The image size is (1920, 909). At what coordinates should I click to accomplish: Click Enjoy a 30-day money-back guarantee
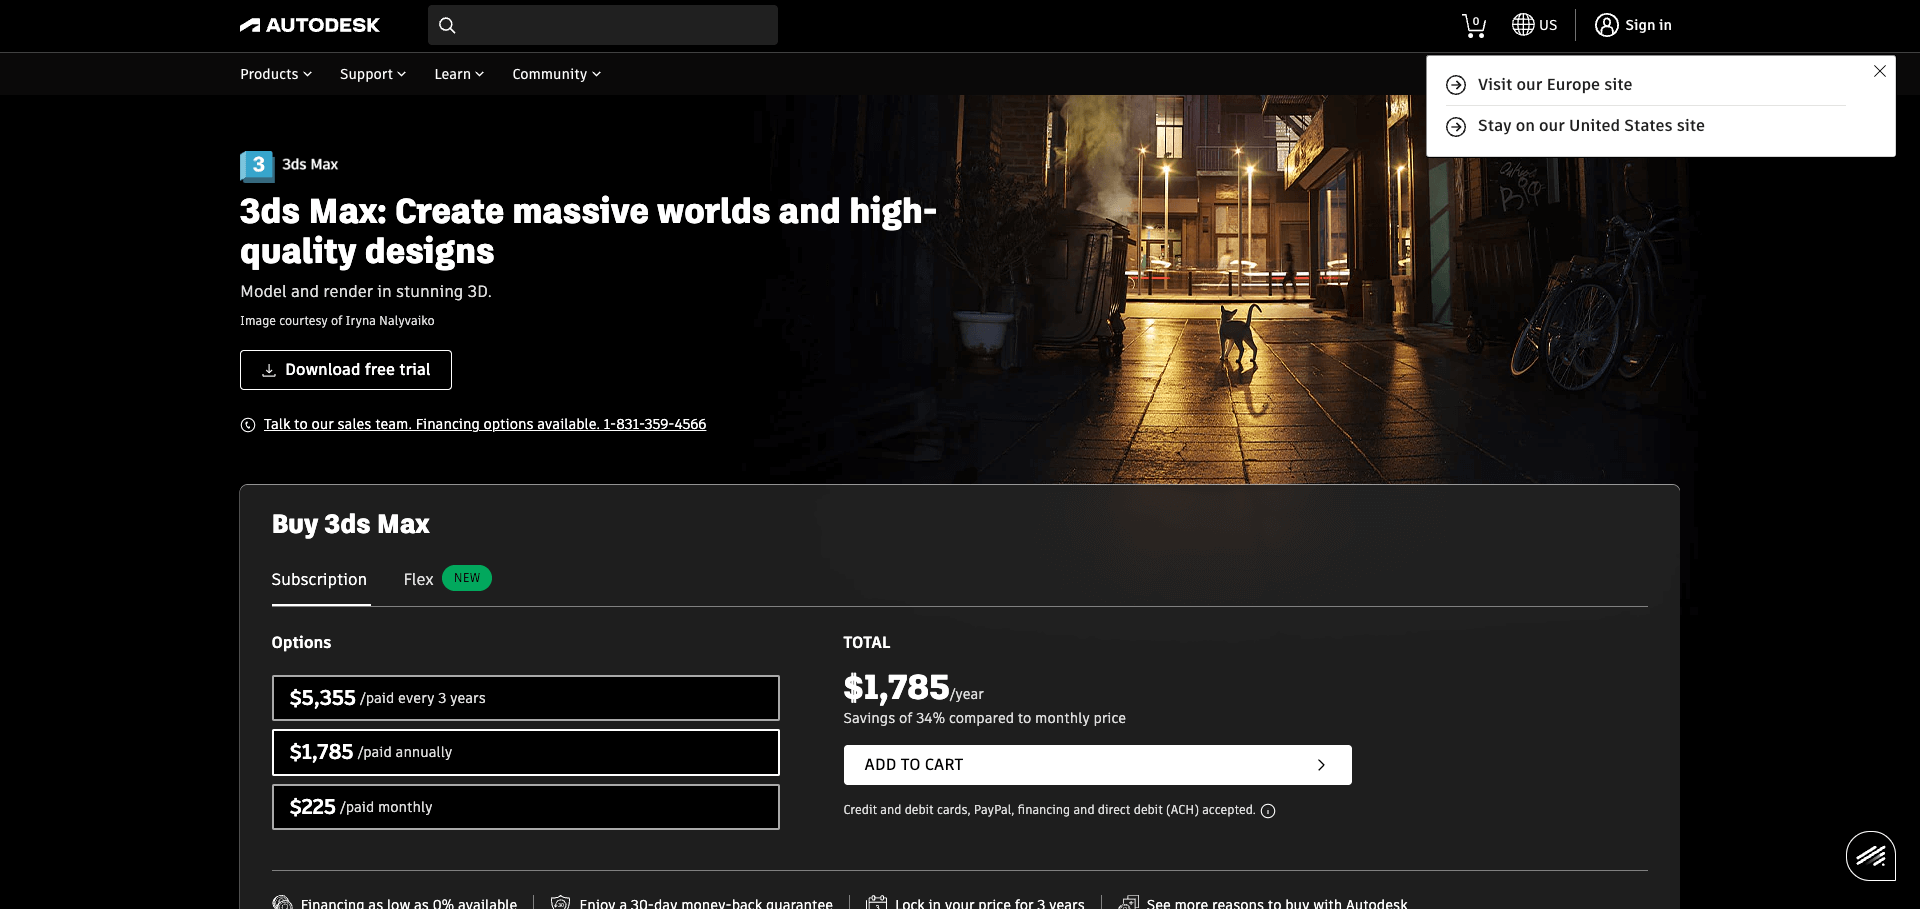coord(706,903)
